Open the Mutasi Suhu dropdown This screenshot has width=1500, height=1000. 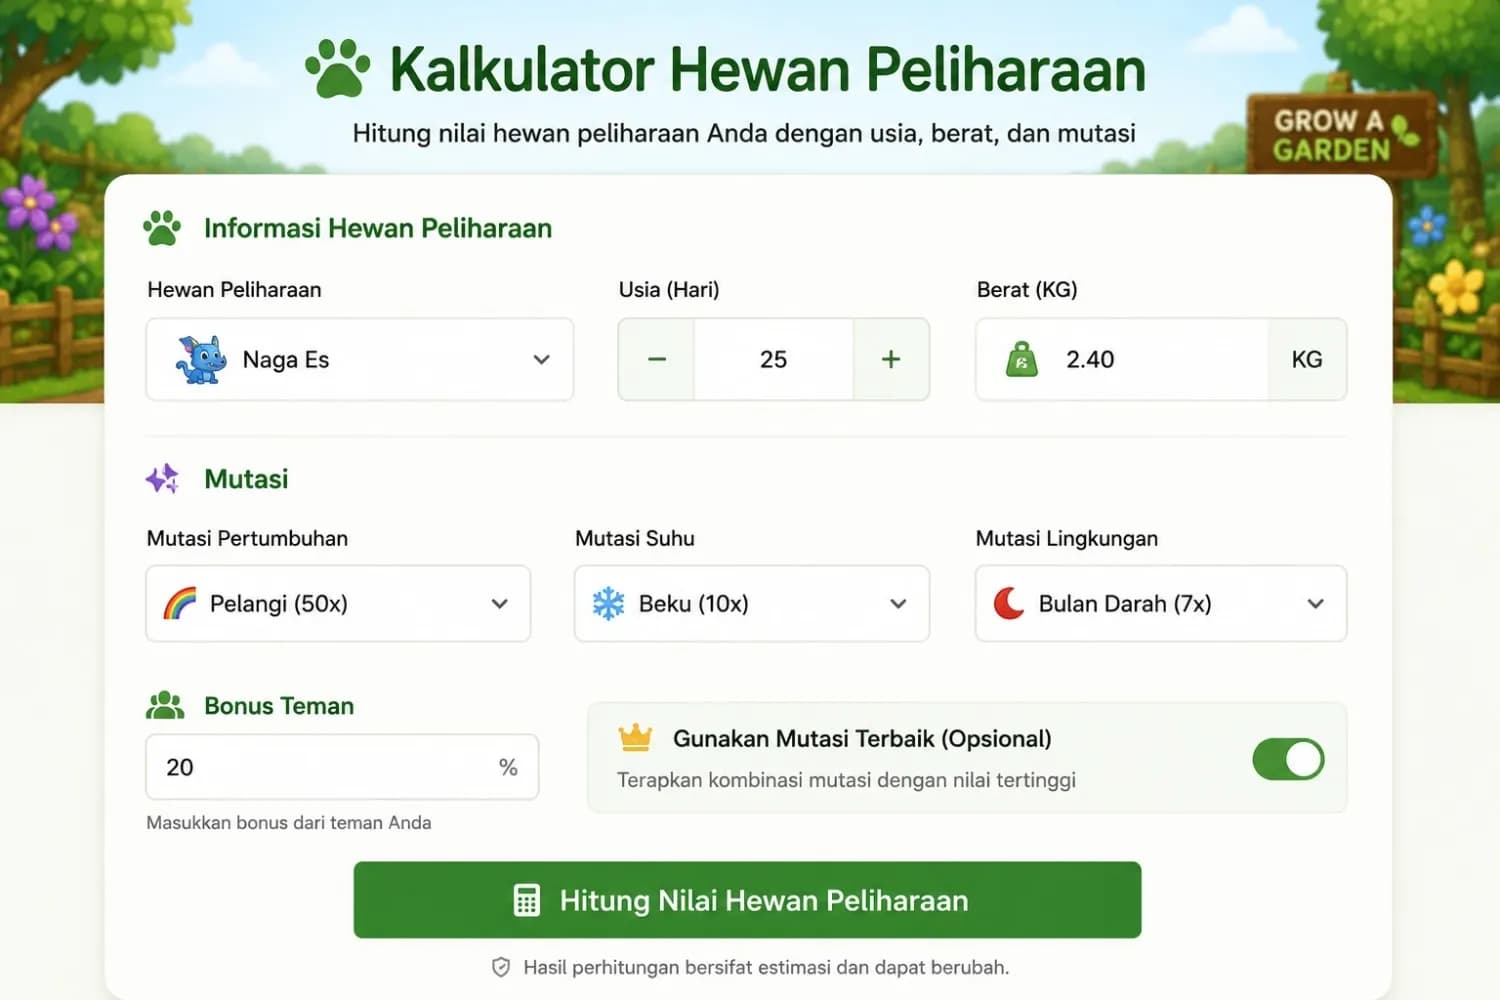tap(752, 604)
